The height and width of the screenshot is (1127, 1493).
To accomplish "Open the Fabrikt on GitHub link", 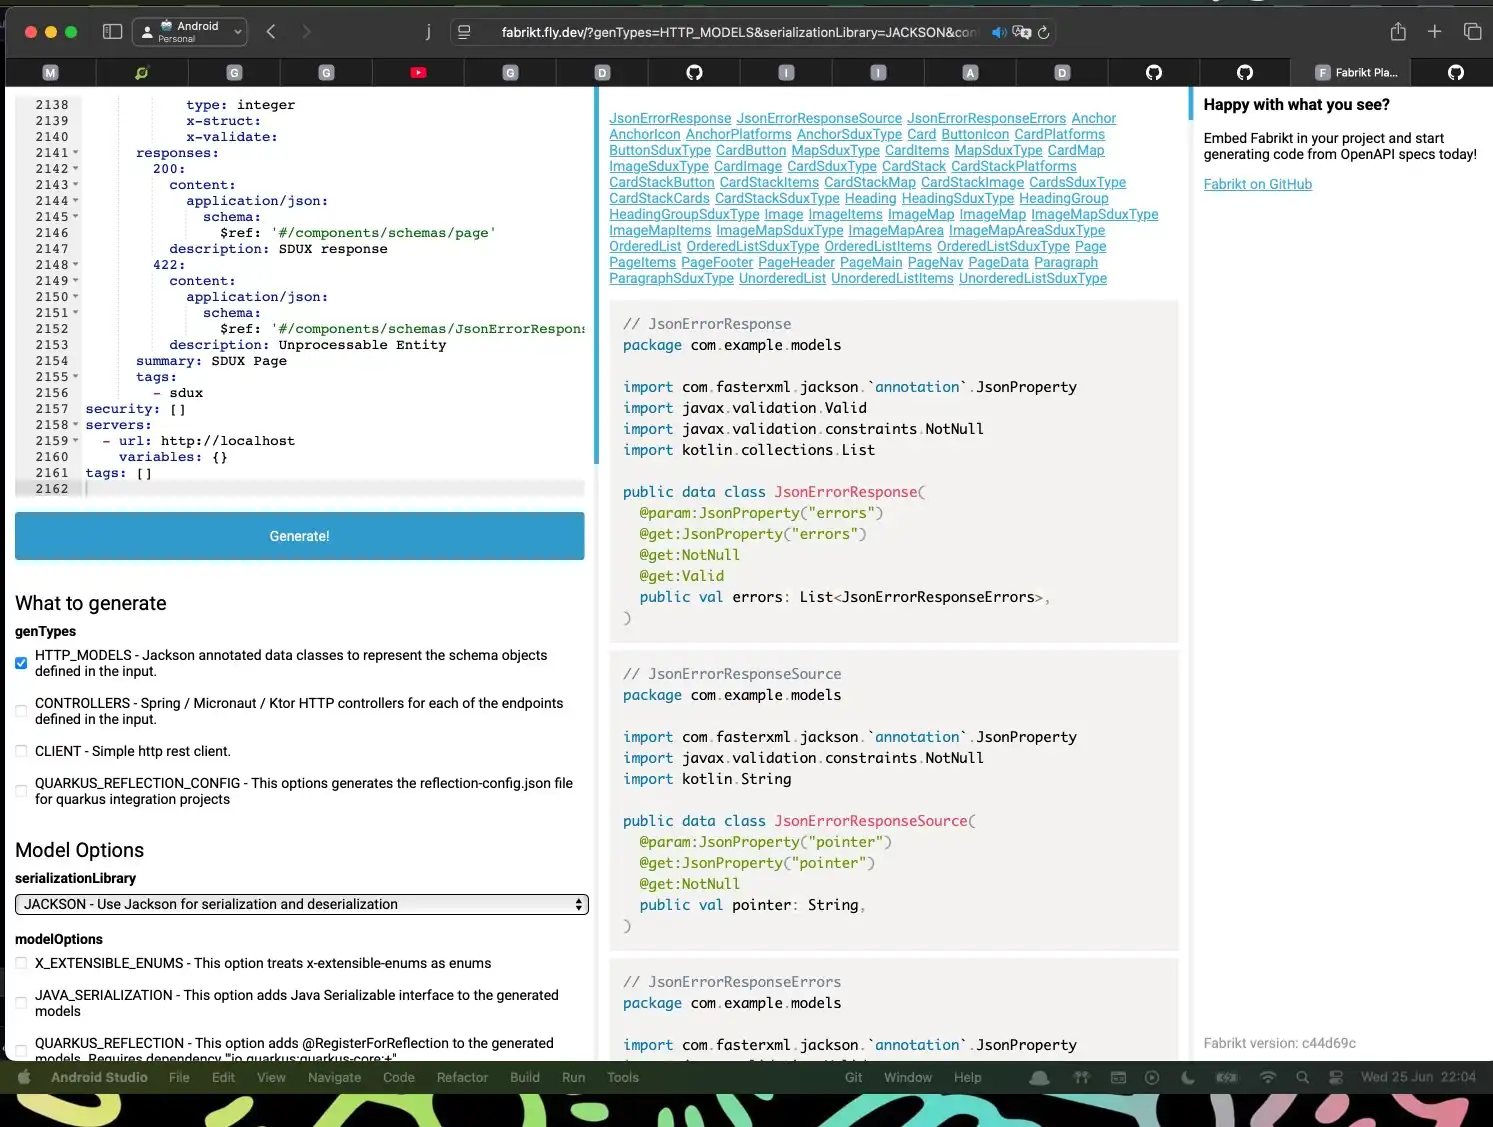I will [1257, 184].
